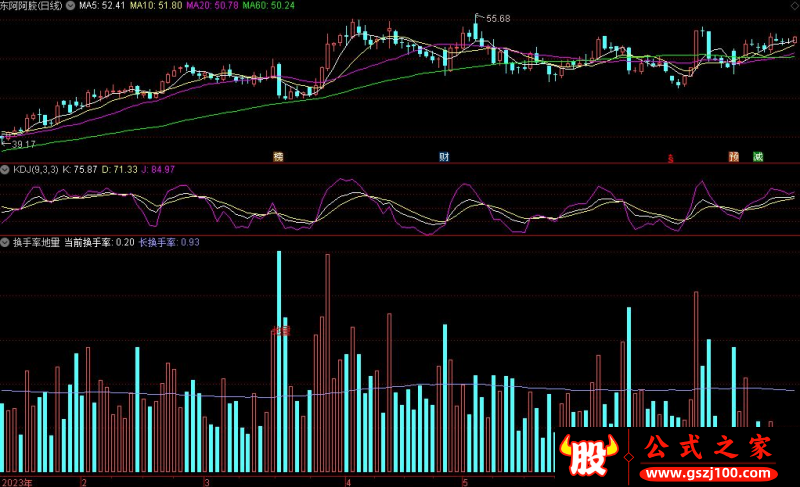This screenshot has width=800, height=487.
Task: Click the tallest cyan turnover bar
Action: pos(279,362)
